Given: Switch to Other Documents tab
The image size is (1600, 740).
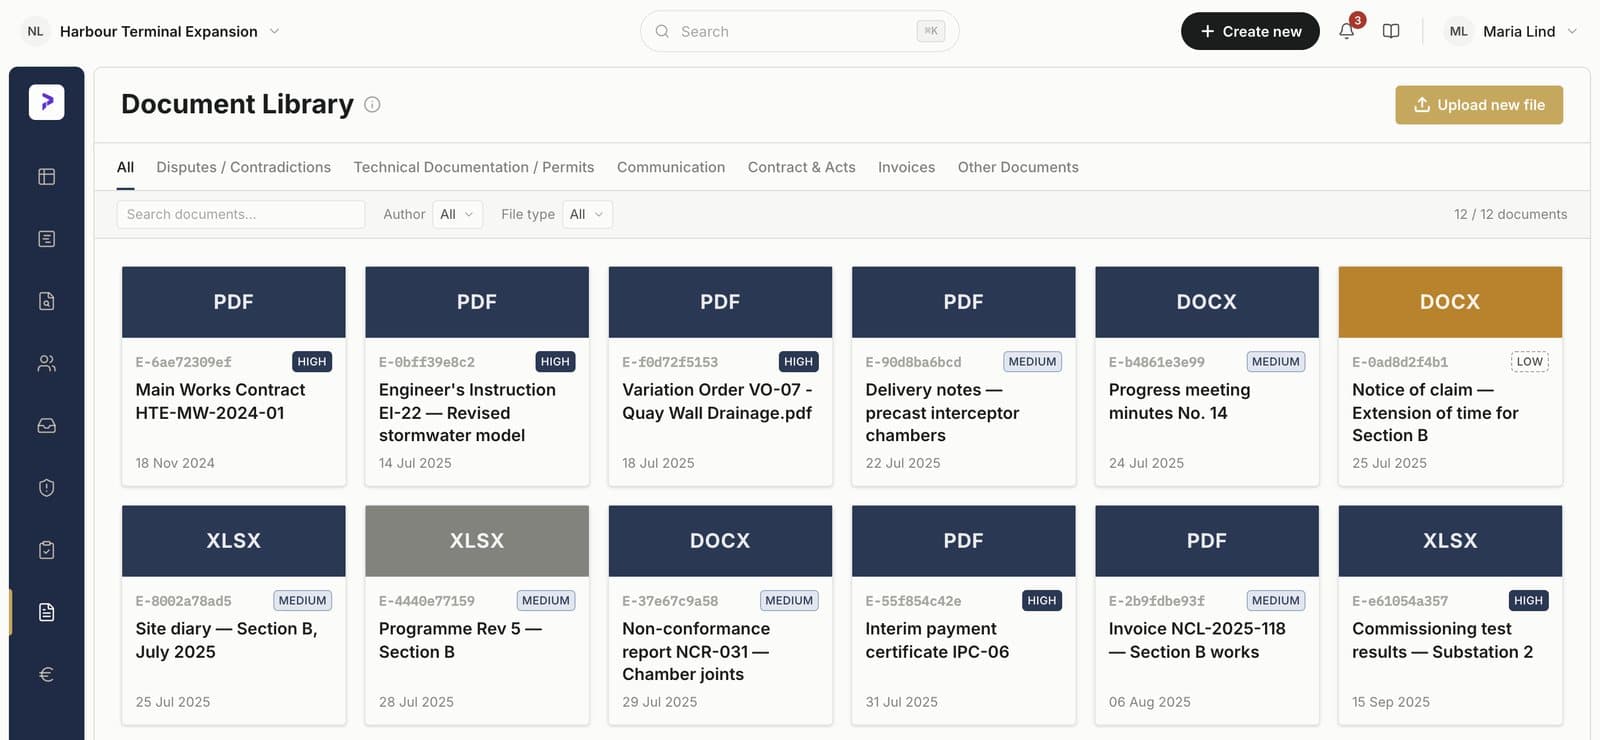Looking at the screenshot, I should (x=1018, y=167).
